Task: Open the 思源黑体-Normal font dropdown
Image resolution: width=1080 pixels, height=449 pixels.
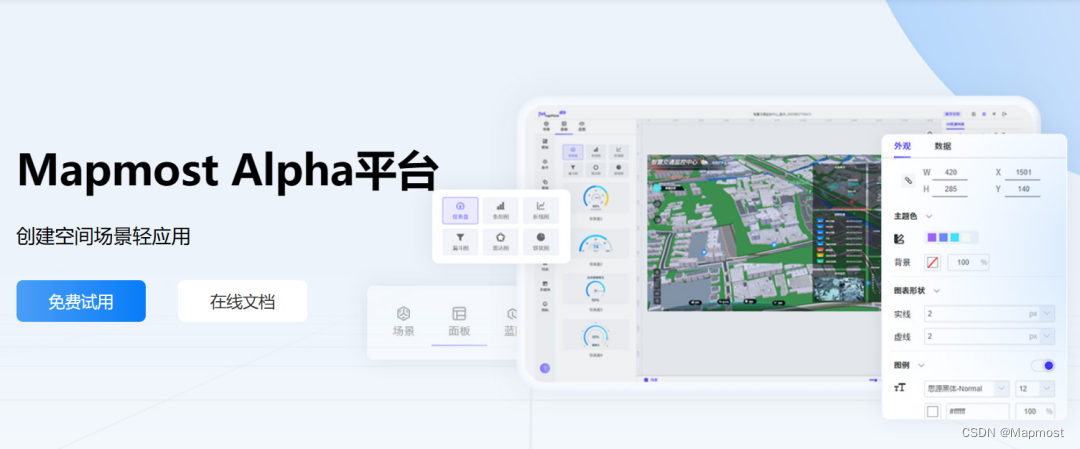Action: click(967, 388)
